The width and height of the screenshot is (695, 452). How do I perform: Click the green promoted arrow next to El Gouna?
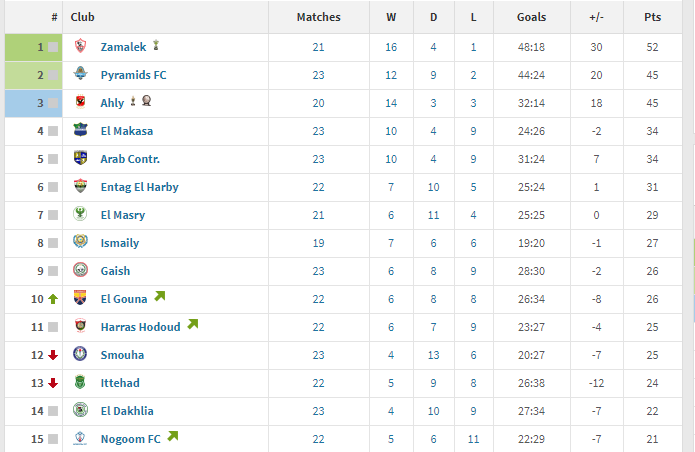[160, 296]
